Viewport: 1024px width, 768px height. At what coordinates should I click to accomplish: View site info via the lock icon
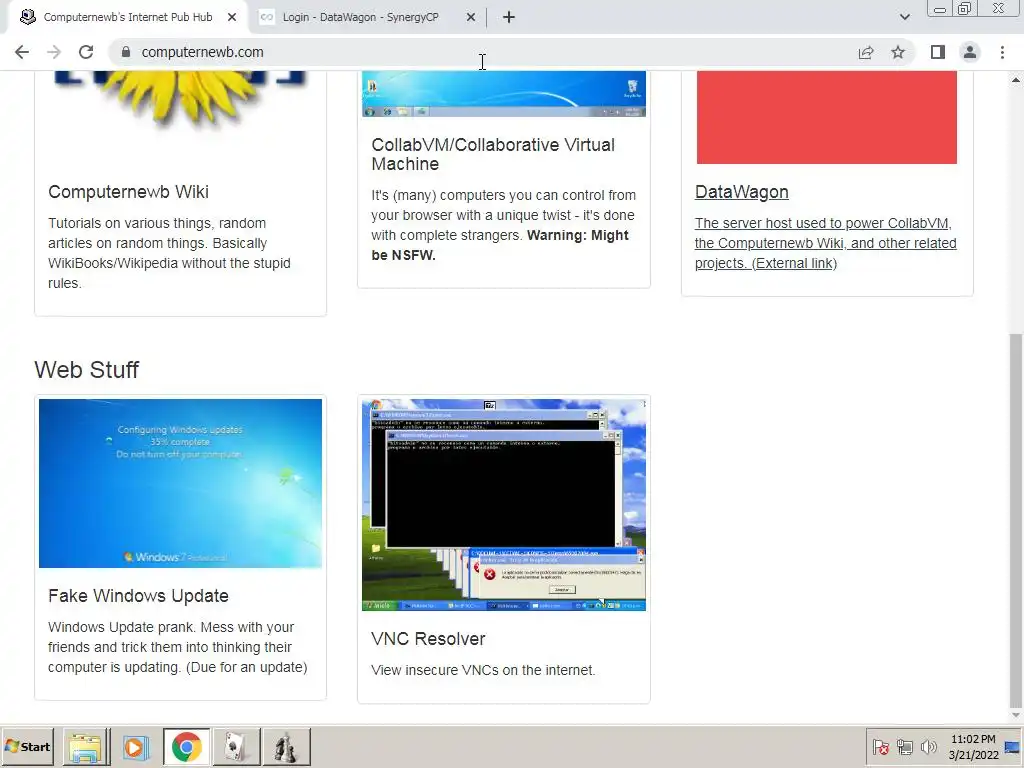(x=126, y=52)
